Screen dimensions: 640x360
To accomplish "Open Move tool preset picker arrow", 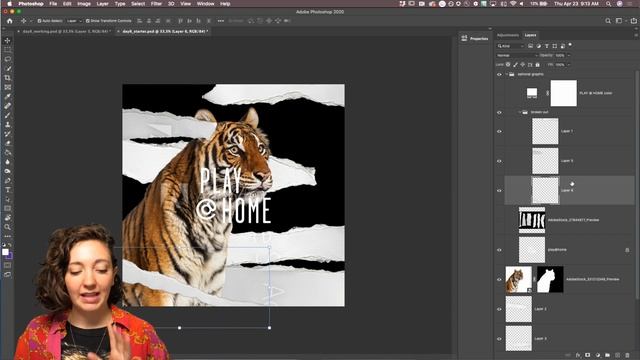I will 30,21.
